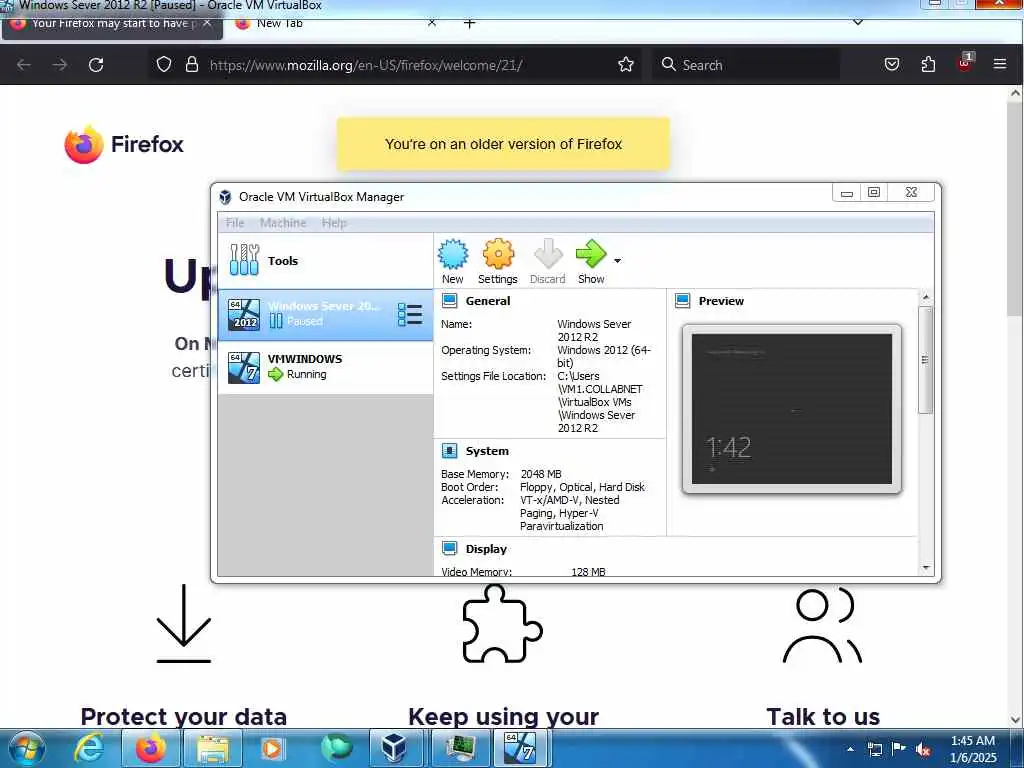Open Windows Explorer folder on the taskbar

212,748
